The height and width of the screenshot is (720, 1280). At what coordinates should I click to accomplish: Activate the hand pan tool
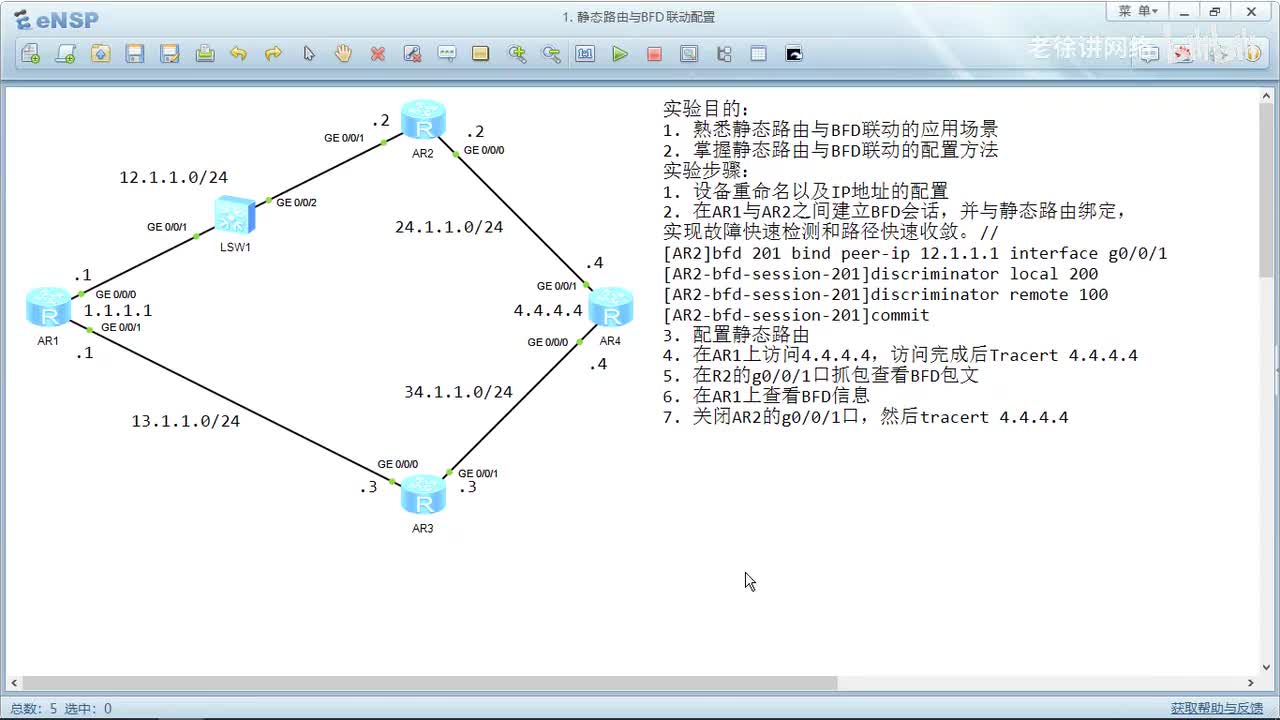[x=343, y=54]
